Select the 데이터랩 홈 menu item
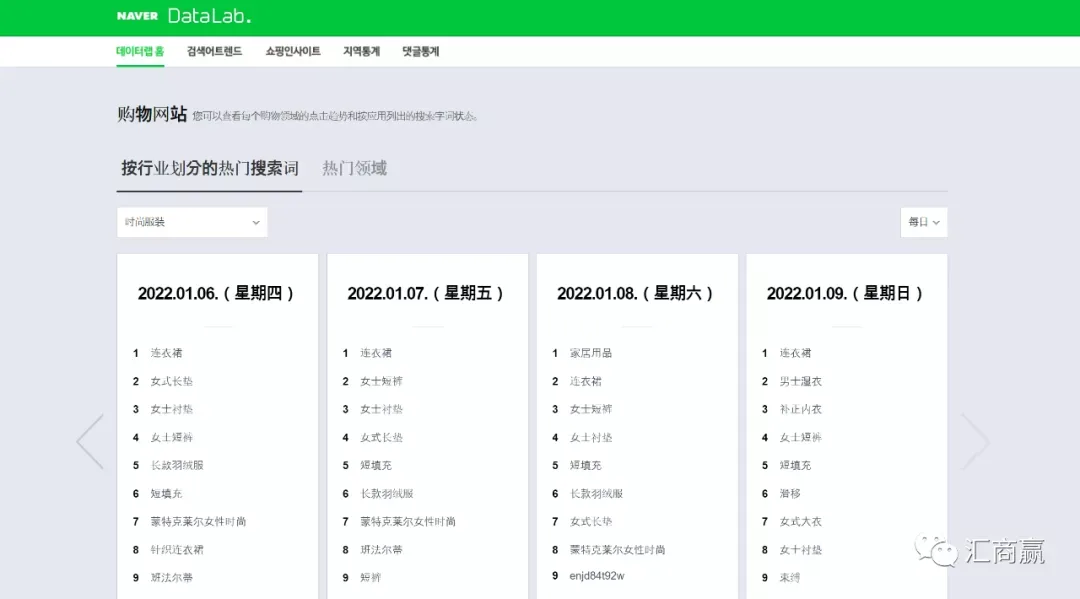The image size is (1080, 599). [x=141, y=52]
